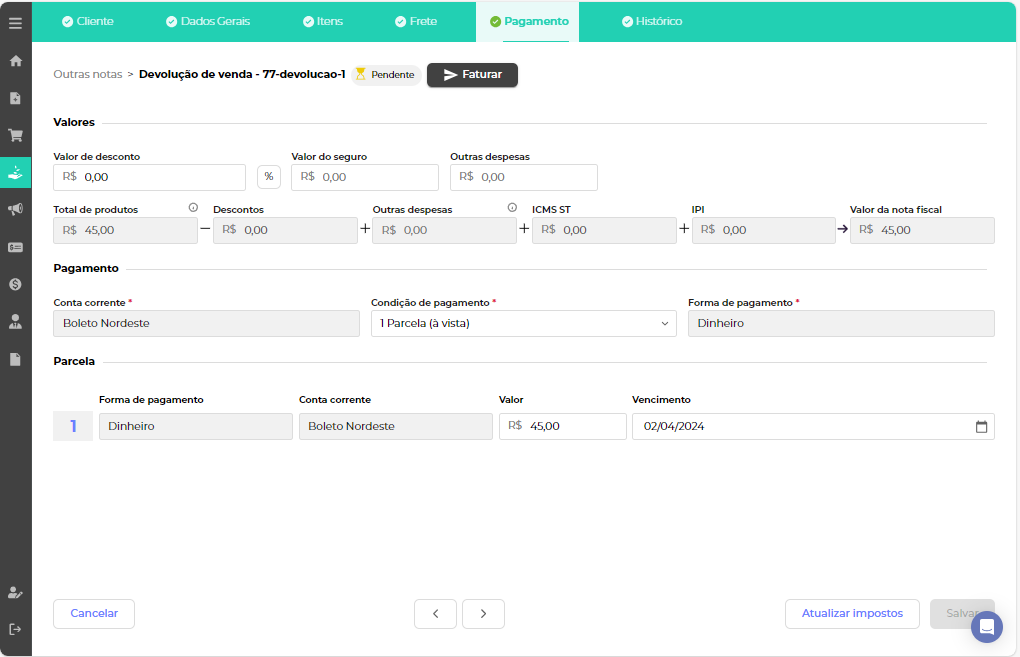Open the shopping cart section in sidebar
The image size is (1020, 657).
coord(15,135)
